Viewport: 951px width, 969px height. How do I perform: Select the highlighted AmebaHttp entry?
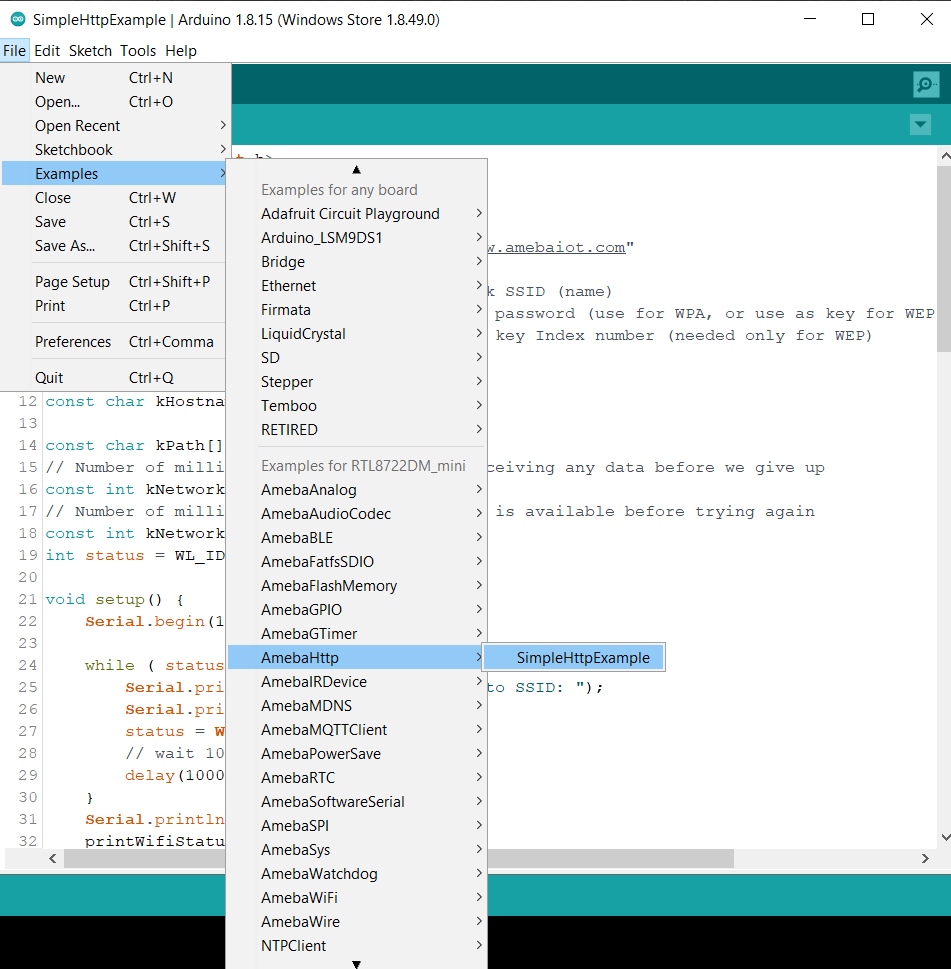pyautogui.click(x=357, y=658)
